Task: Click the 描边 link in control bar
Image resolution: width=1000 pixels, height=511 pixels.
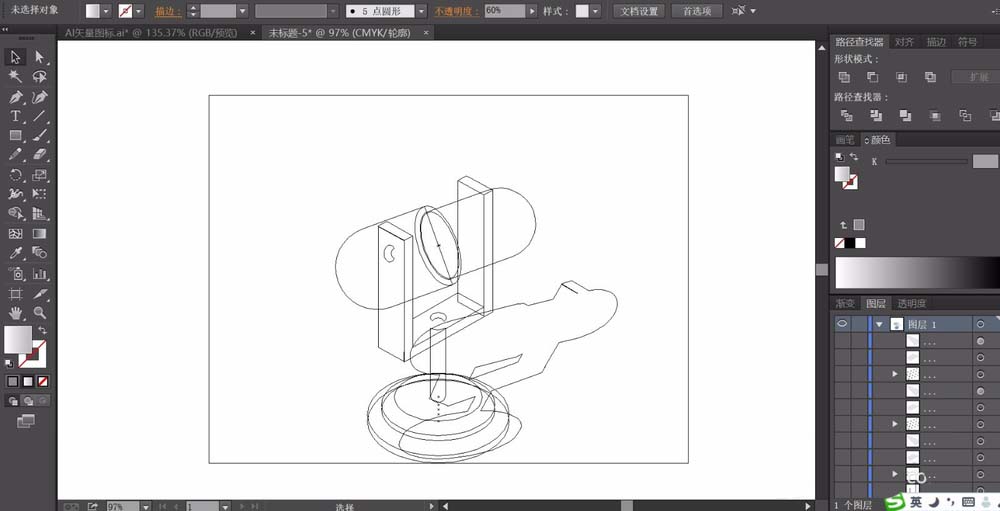Action: coord(169,11)
